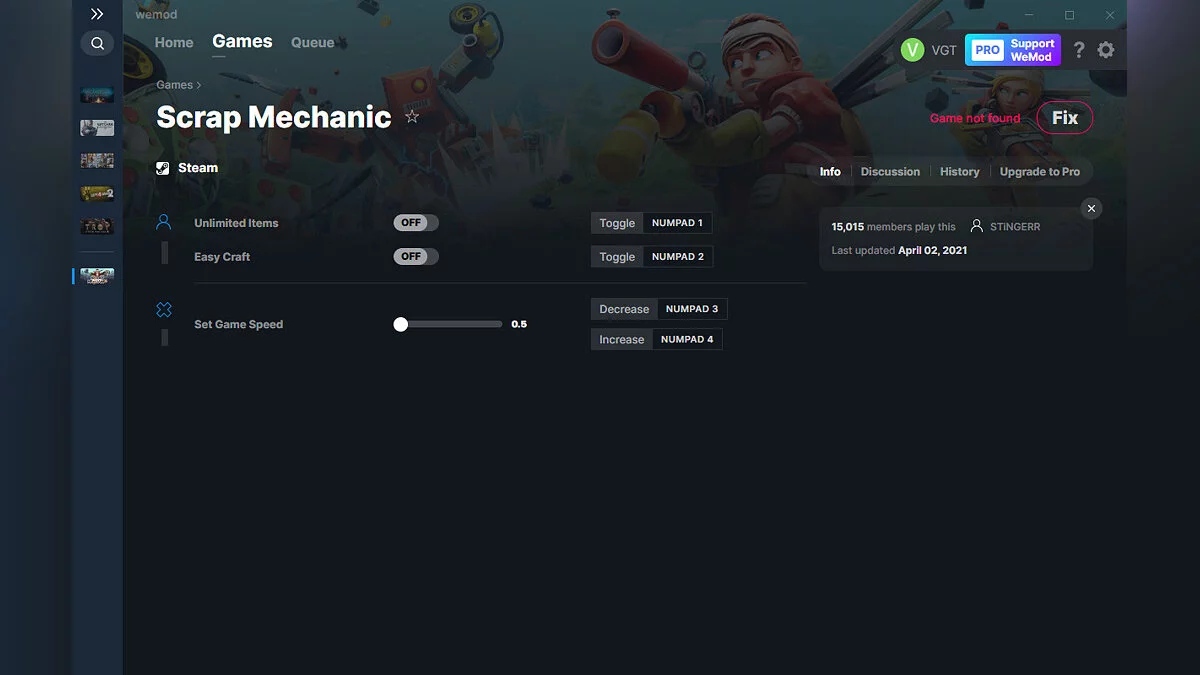Open the VGT profile avatar
The height and width of the screenshot is (675, 1200).
(x=913, y=49)
